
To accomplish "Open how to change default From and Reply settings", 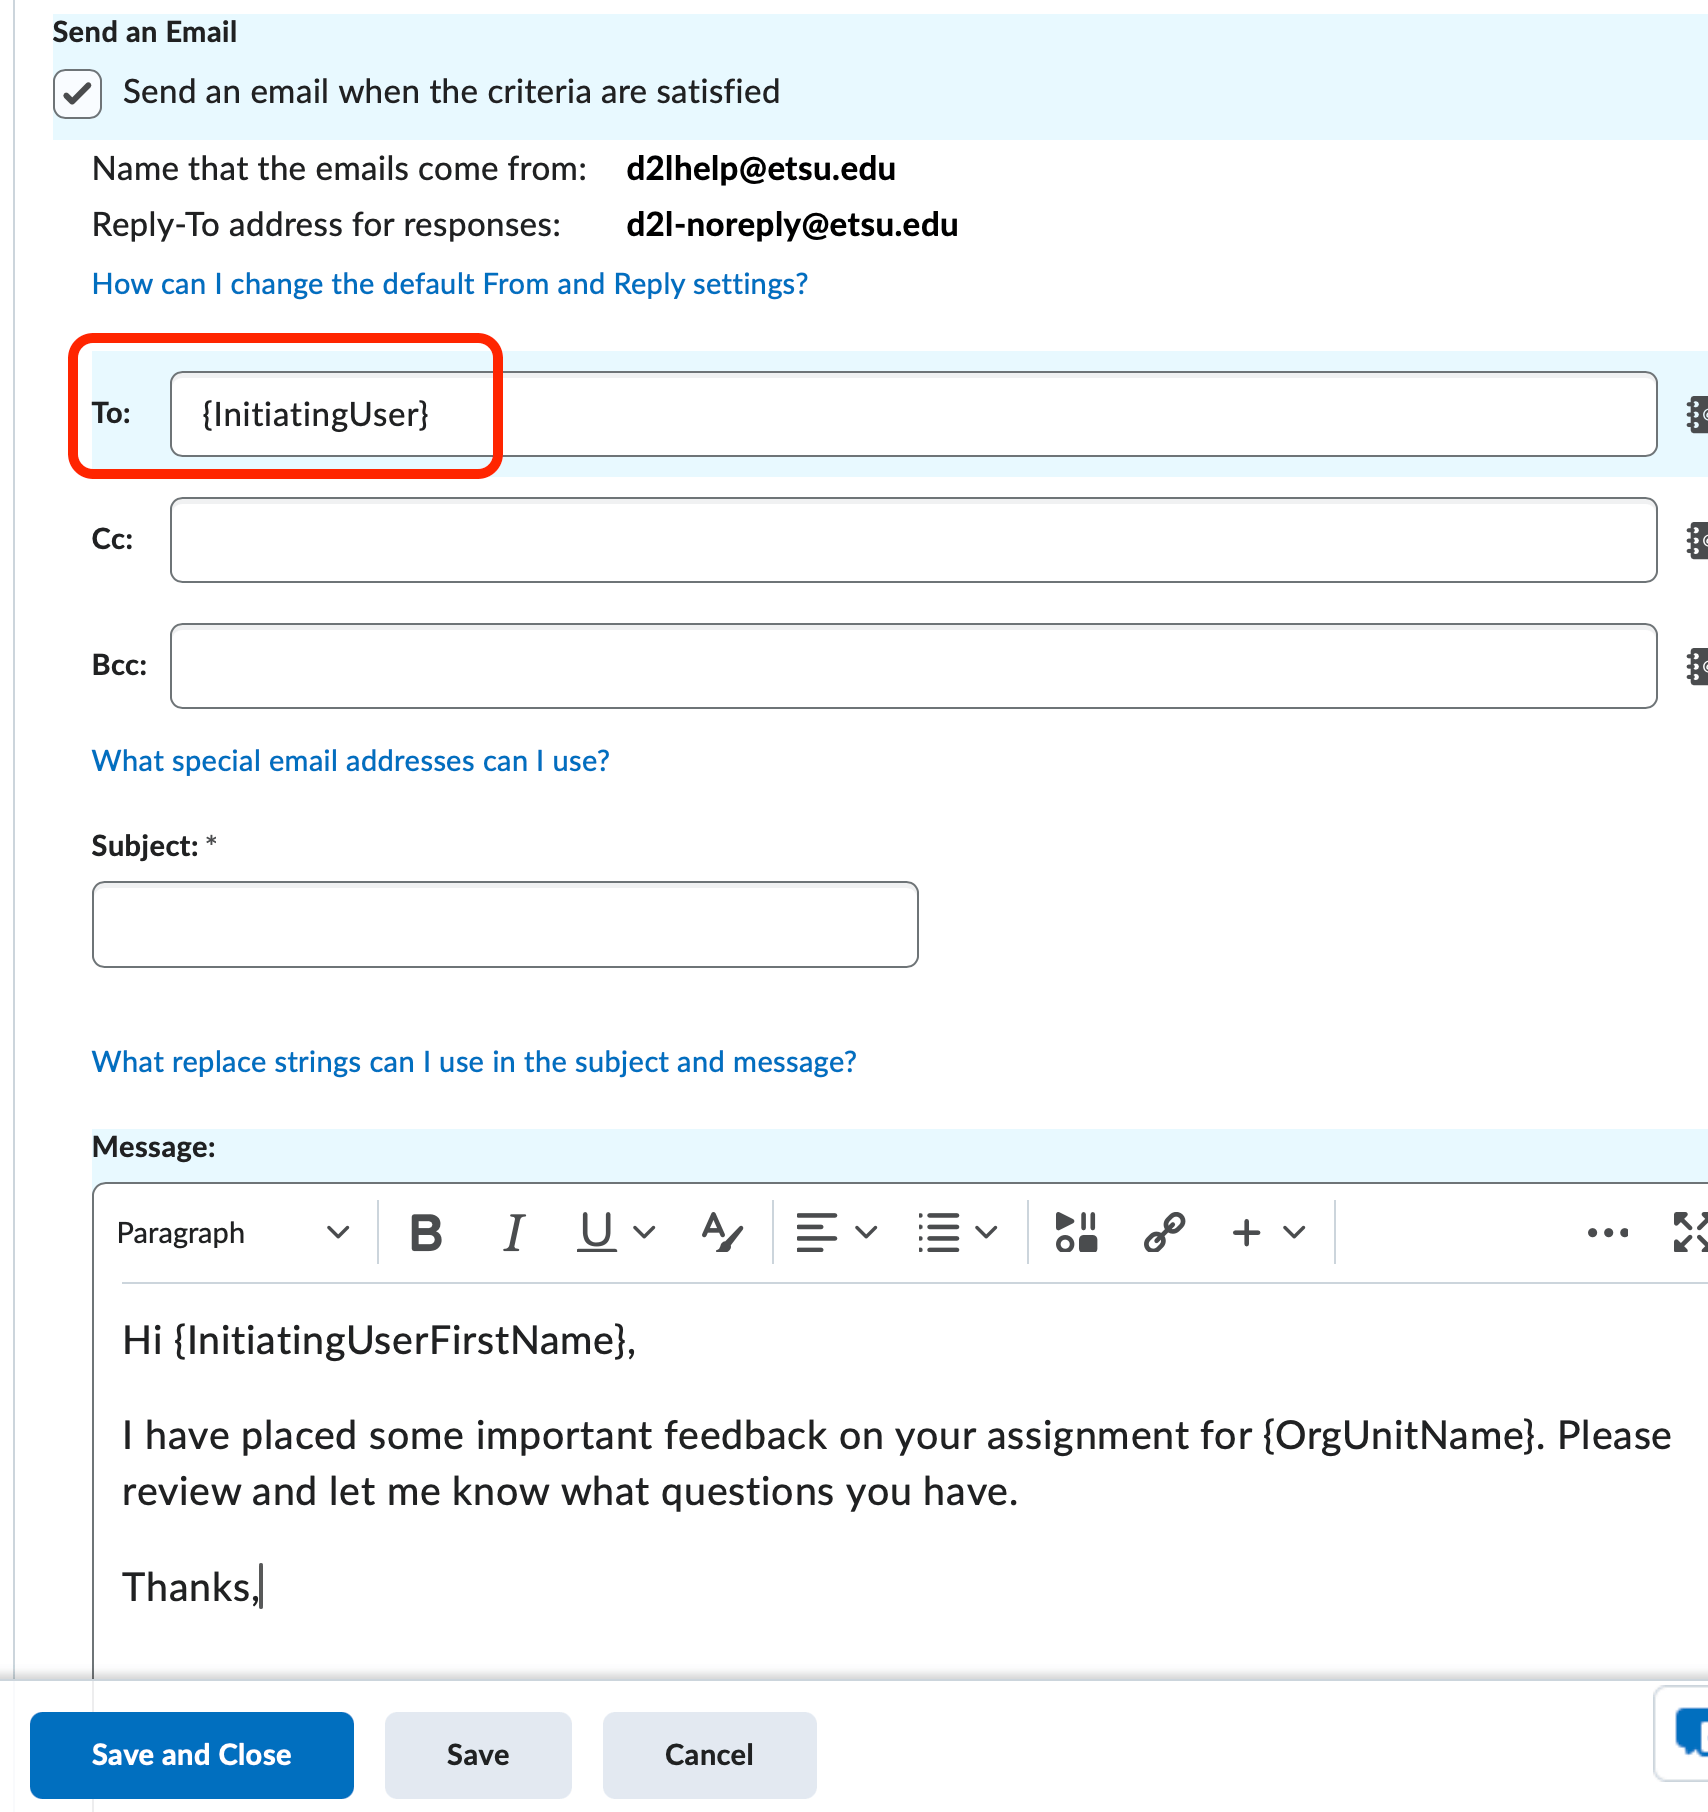I will click(x=449, y=284).
